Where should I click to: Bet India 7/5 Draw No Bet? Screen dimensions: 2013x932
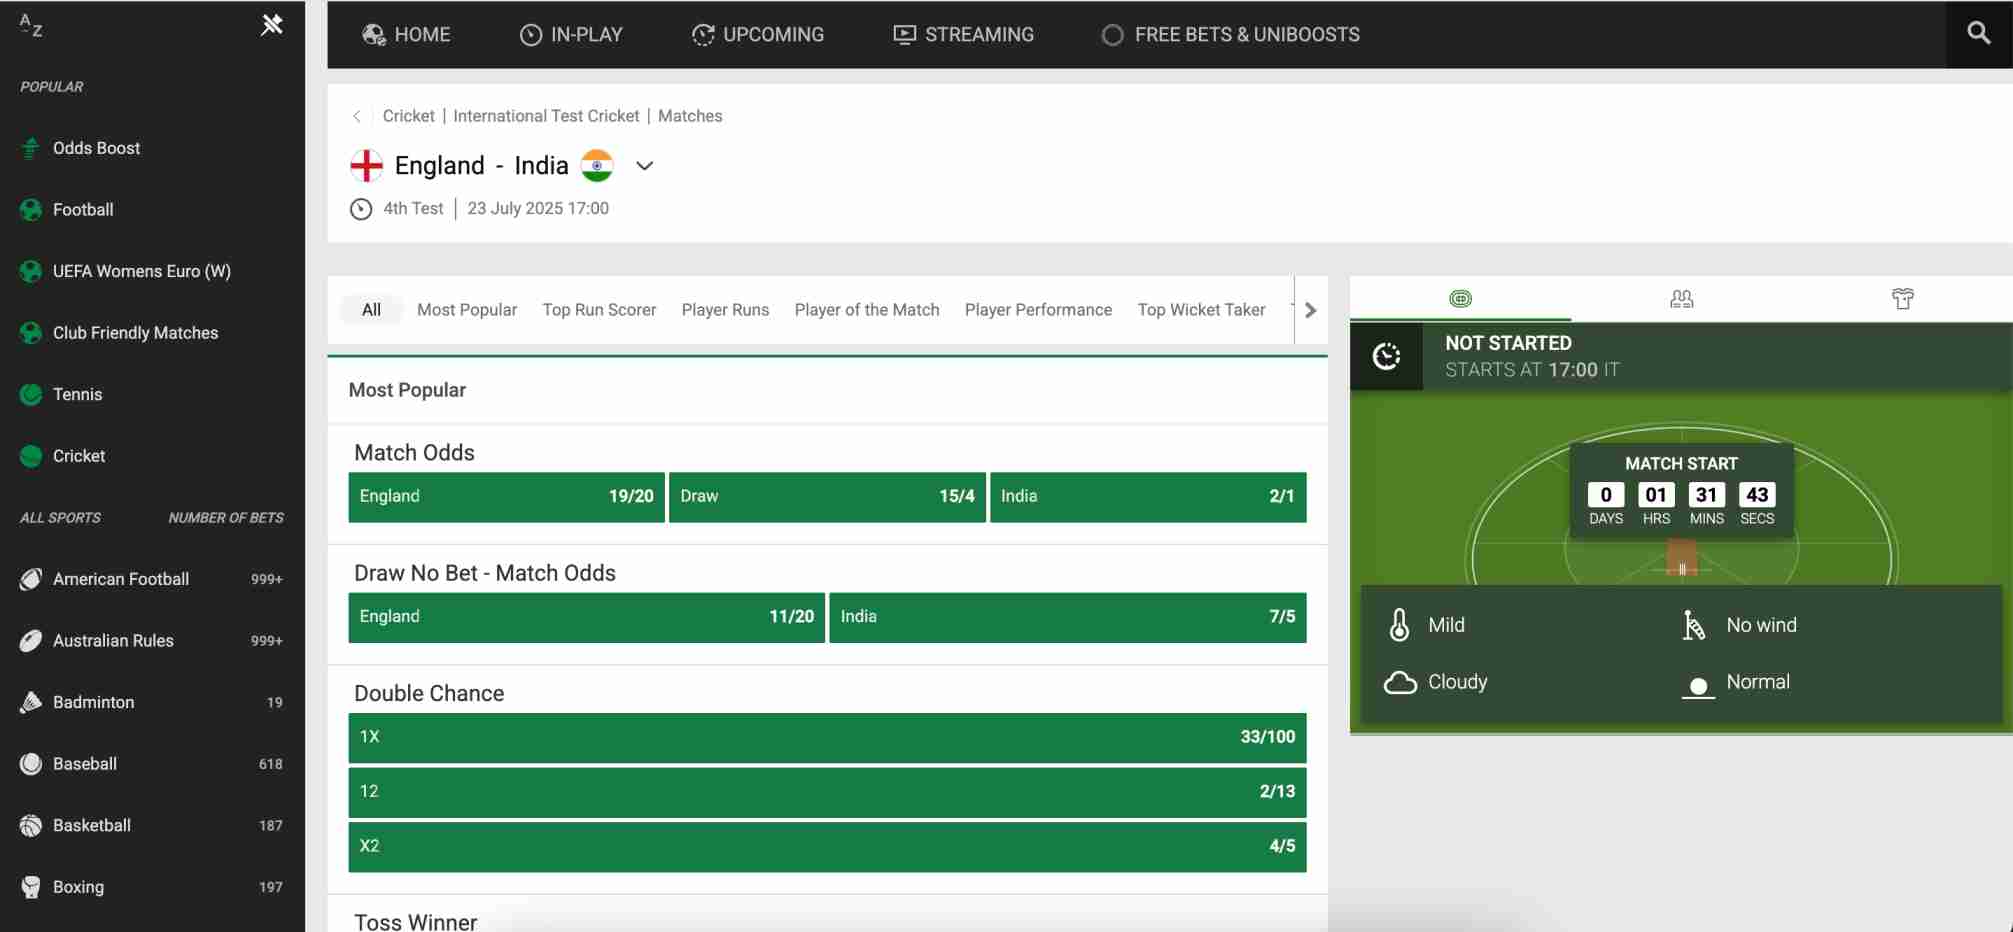tap(1068, 617)
